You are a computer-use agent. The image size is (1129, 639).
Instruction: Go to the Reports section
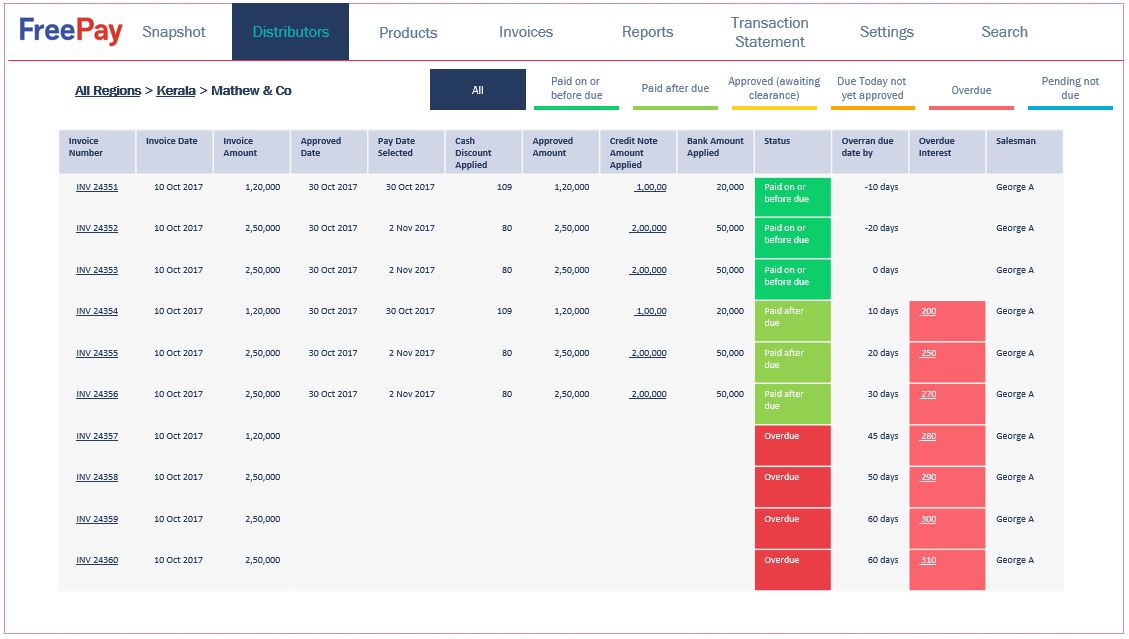click(x=647, y=31)
